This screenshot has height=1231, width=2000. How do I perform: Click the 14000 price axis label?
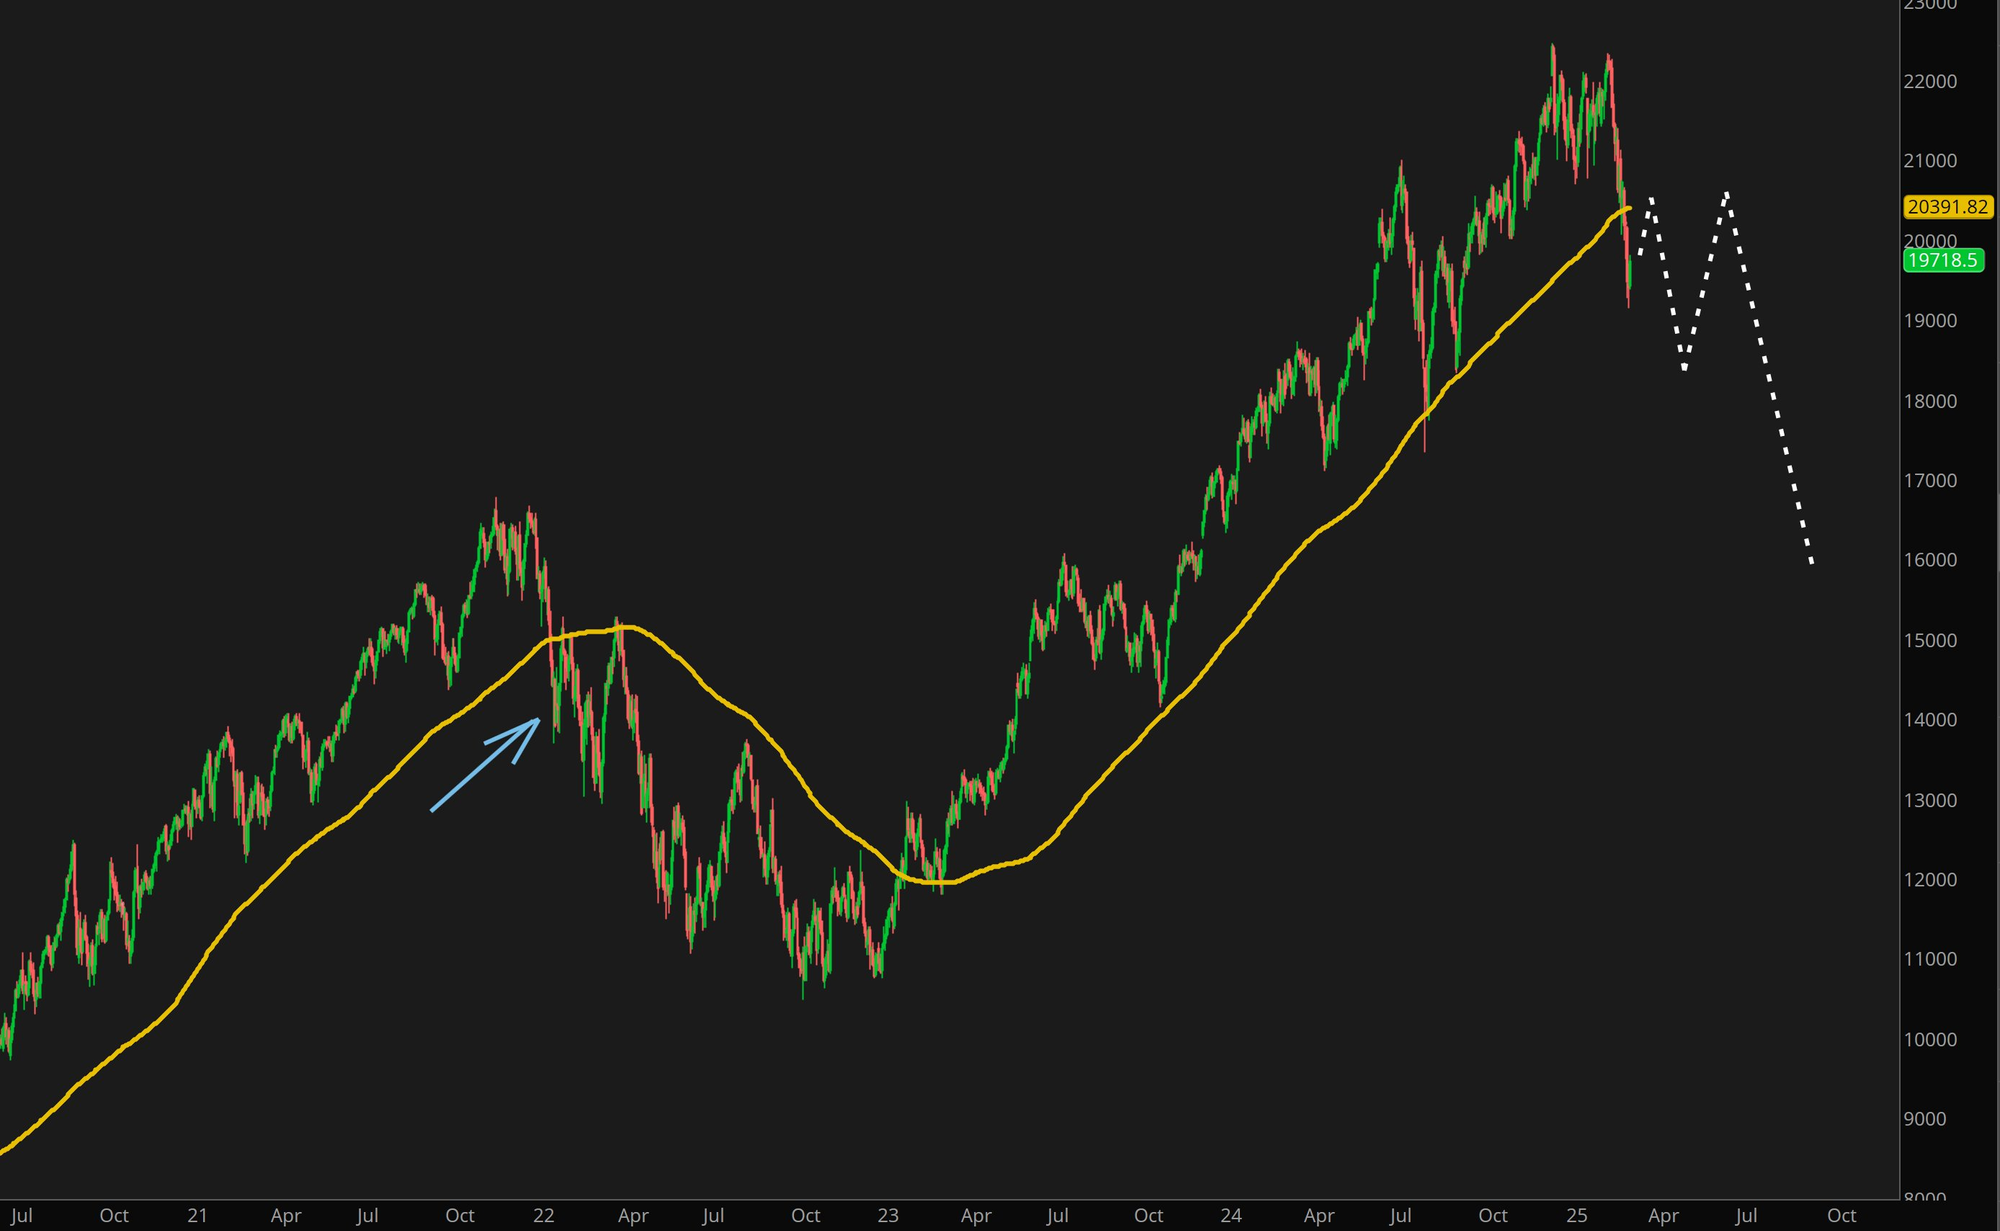(x=1930, y=720)
